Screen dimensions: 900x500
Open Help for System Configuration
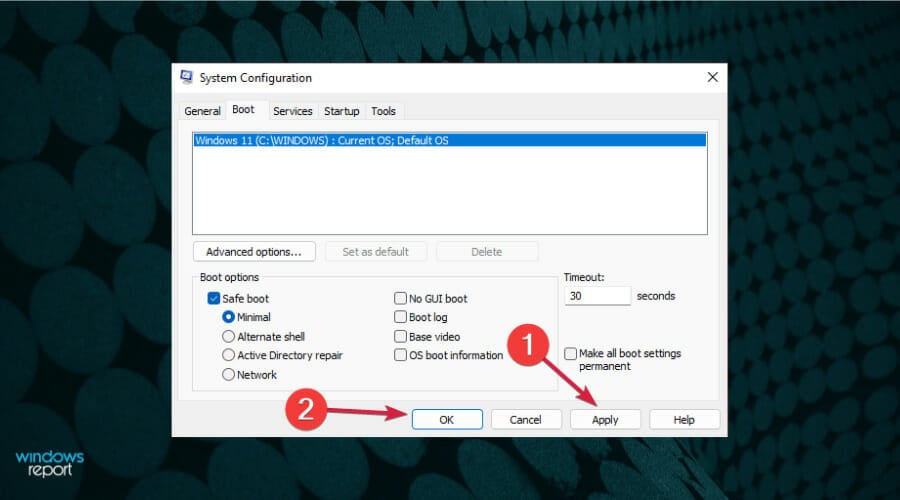(684, 420)
